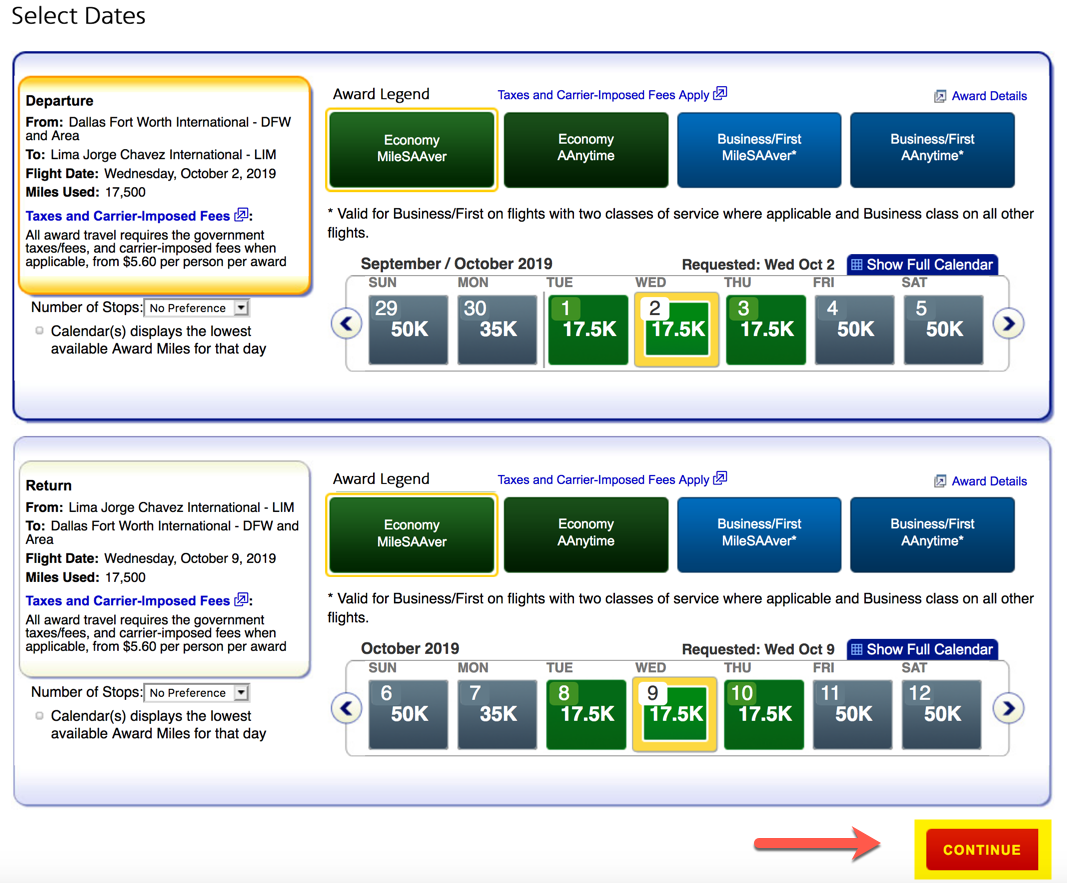Image resolution: width=1067 pixels, height=883 pixels.
Task: Click Requested: Wed Oct 9 text
Action: (758, 650)
